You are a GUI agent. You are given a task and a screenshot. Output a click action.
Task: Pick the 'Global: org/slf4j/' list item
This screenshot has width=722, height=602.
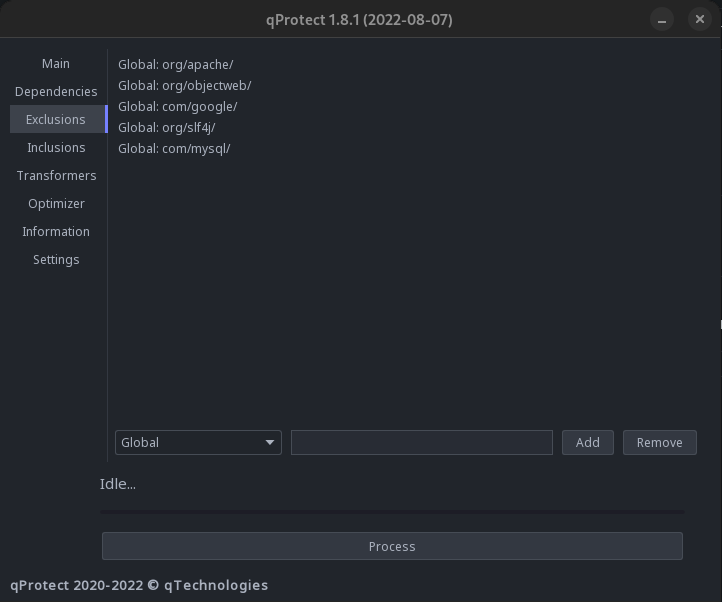pyautogui.click(x=167, y=127)
